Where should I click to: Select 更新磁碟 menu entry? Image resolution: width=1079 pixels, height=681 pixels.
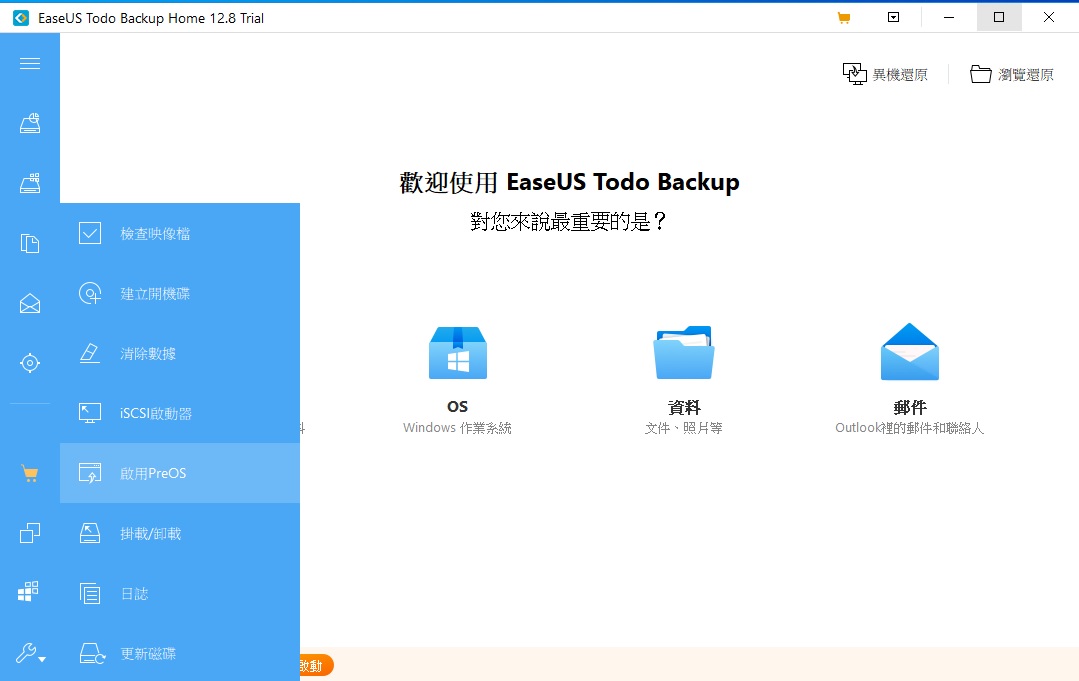180,652
